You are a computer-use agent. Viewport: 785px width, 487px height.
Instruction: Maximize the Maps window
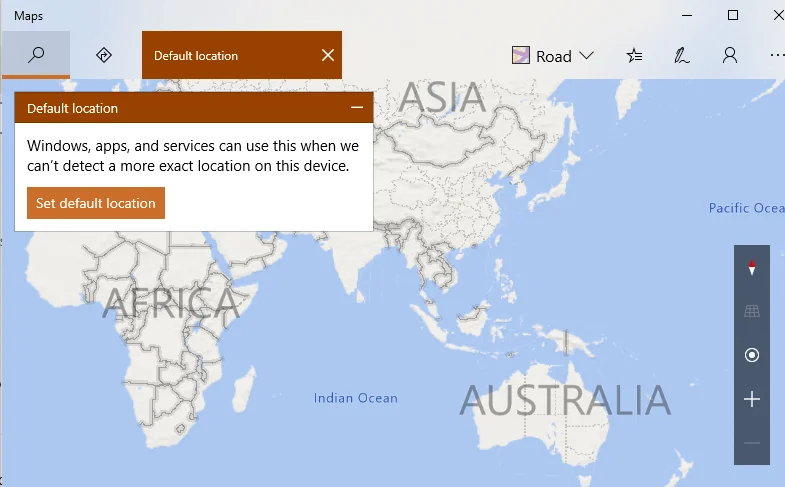pyautogui.click(x=732, y=16)
